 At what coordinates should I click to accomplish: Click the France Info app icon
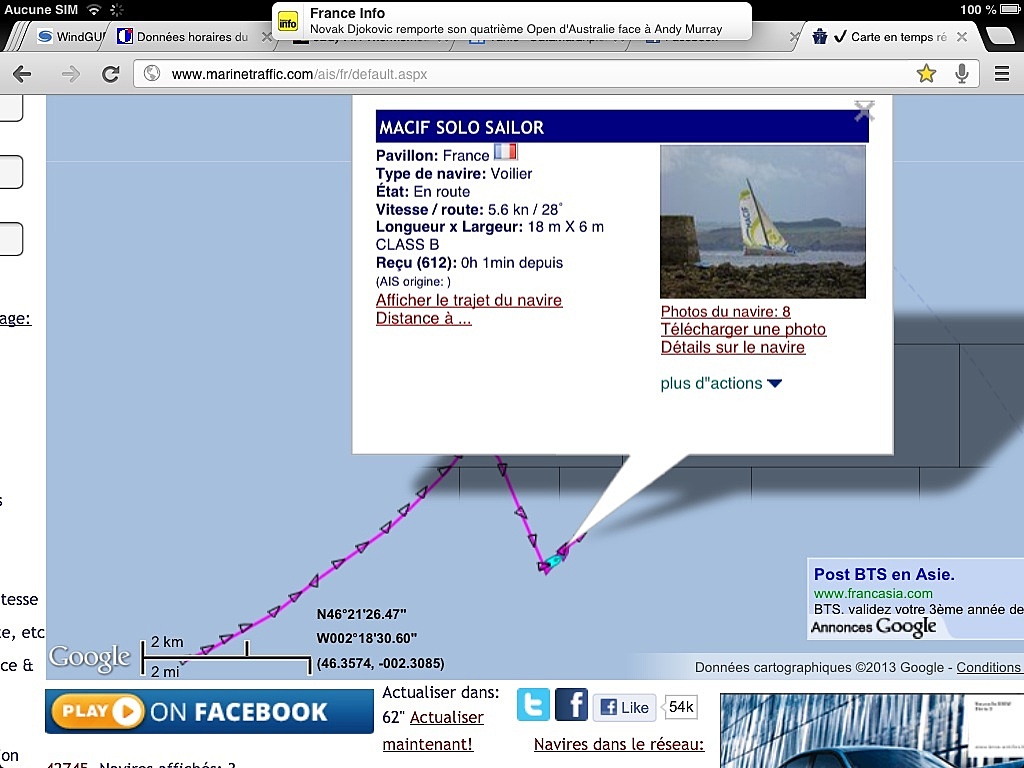coord(287,22)
